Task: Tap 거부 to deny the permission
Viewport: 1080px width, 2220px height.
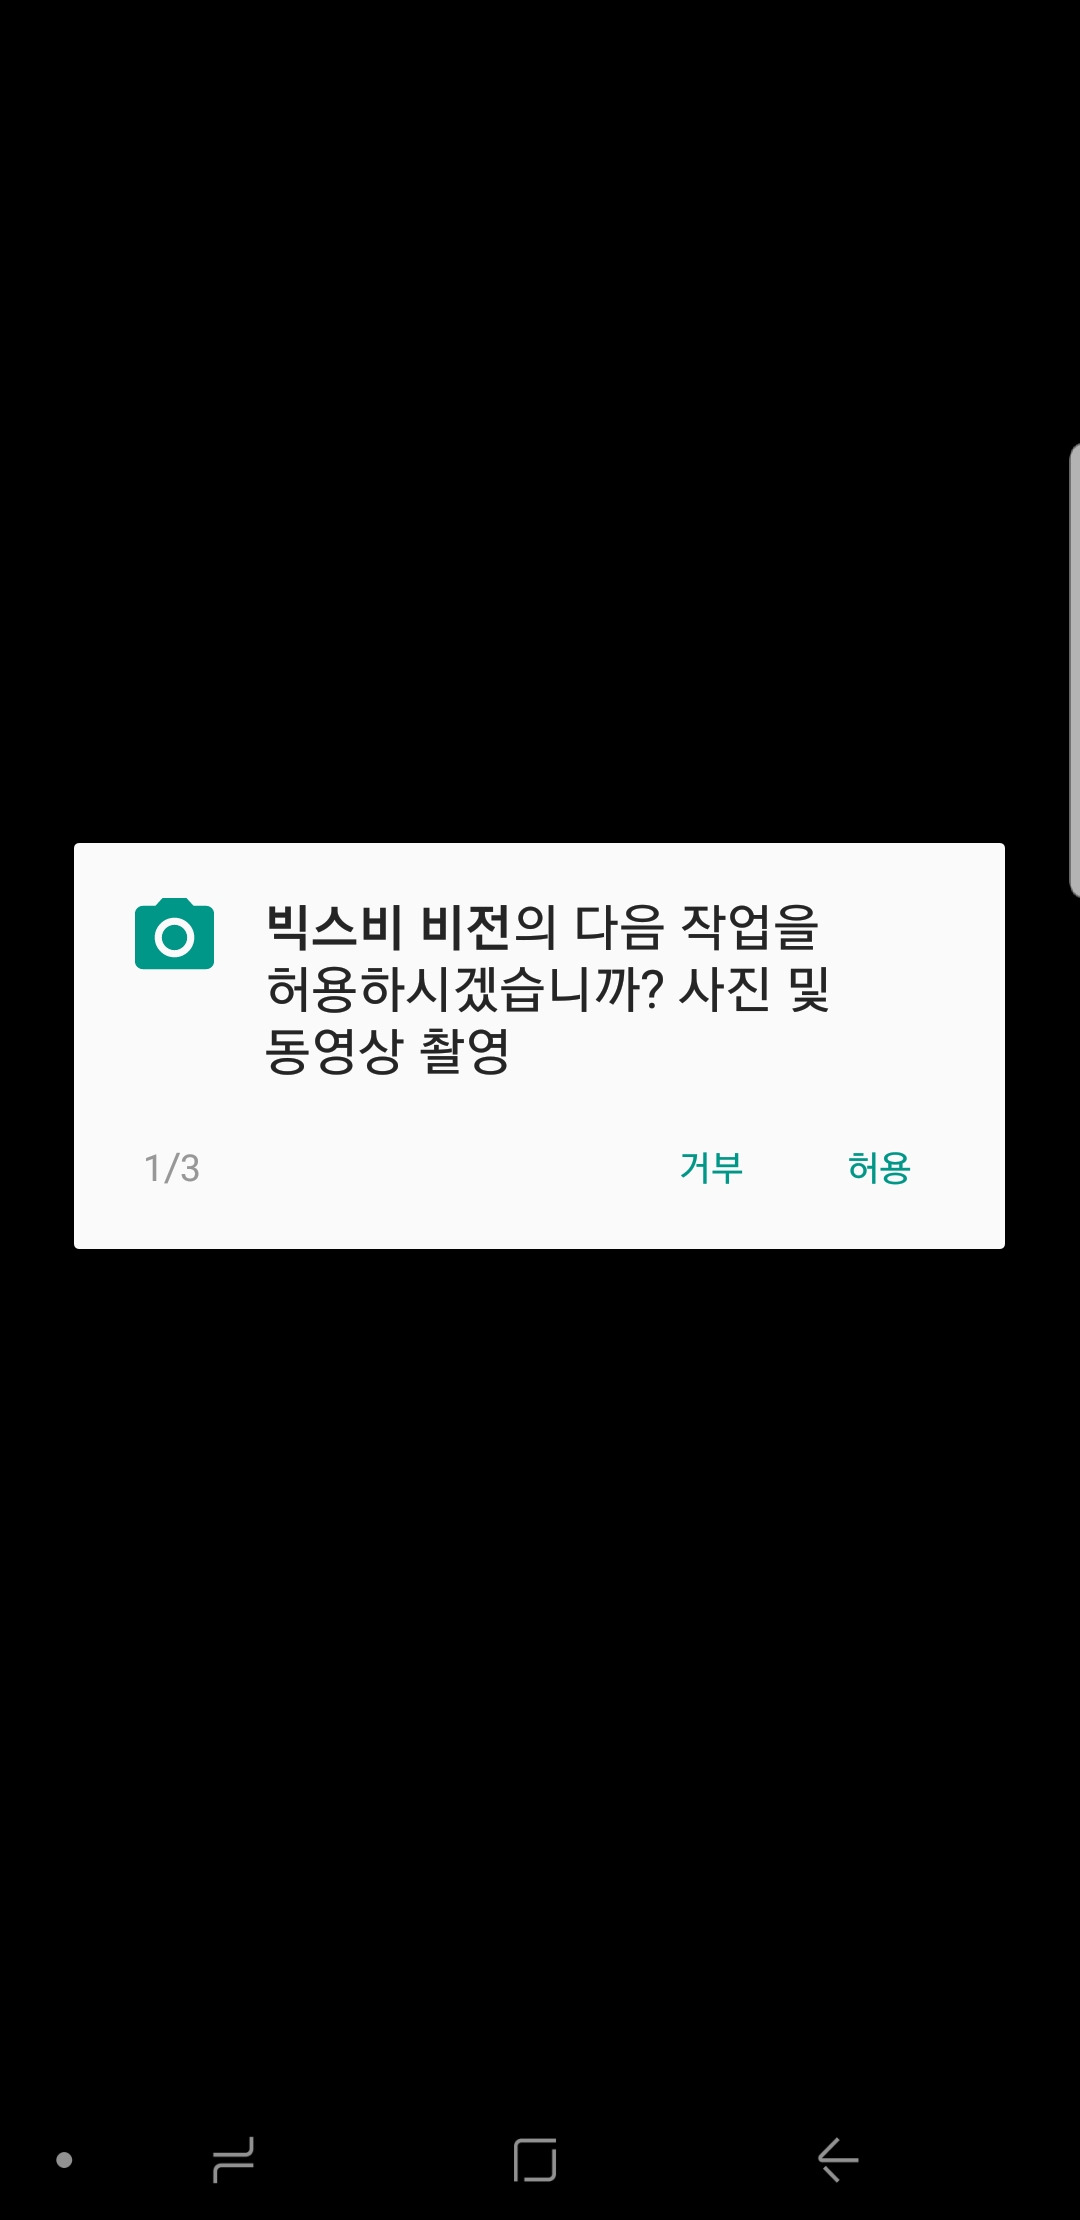Action: click(x=711, y=1167)
